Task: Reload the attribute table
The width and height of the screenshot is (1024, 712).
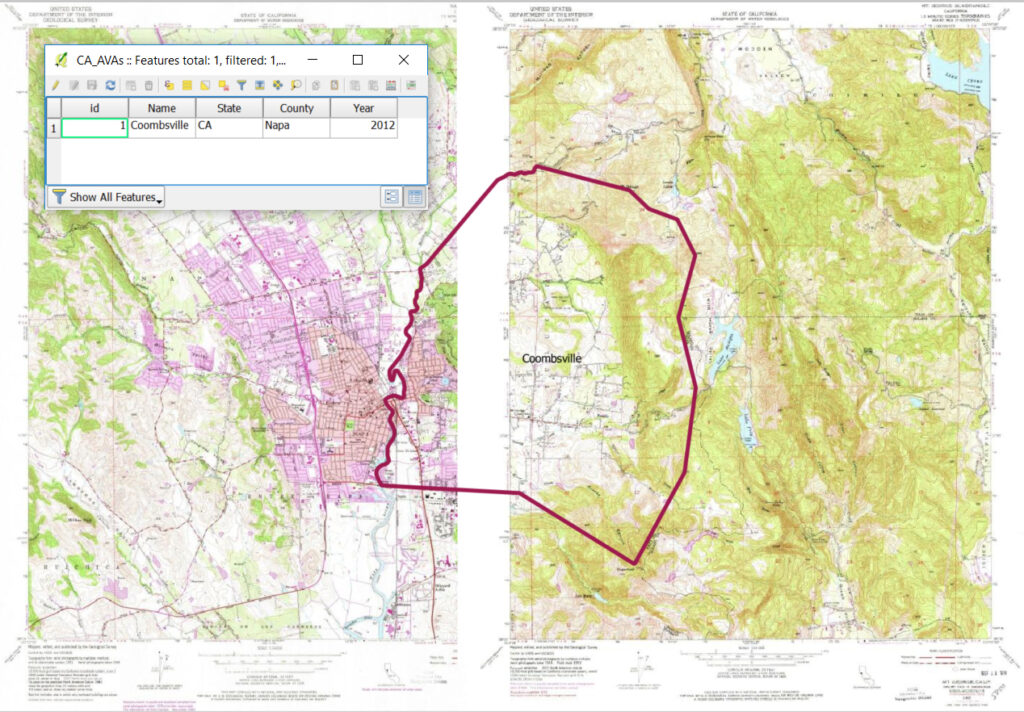Action: coord(111,85)
